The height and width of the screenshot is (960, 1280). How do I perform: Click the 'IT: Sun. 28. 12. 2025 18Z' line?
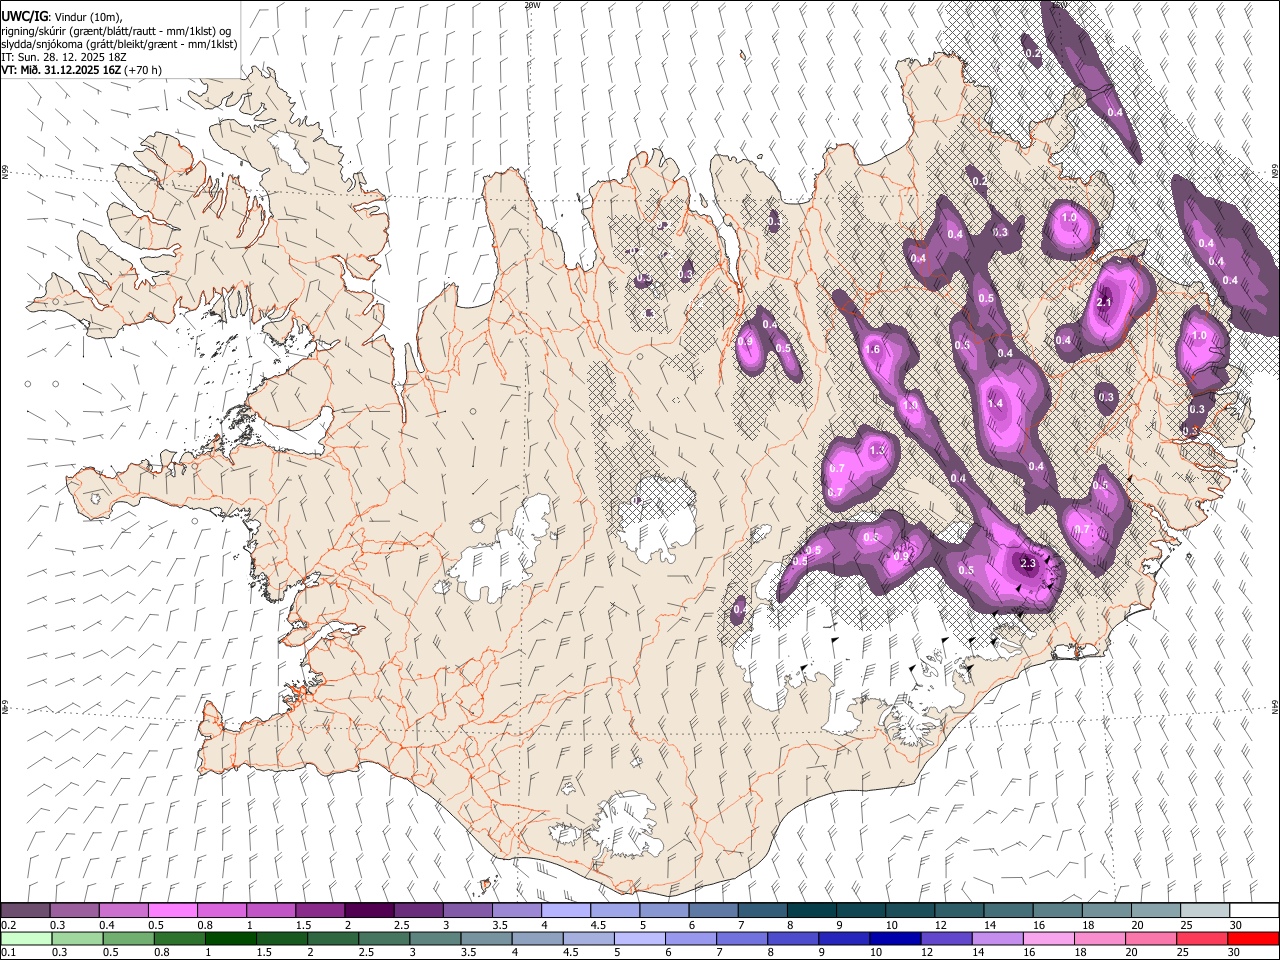(62, 57)
